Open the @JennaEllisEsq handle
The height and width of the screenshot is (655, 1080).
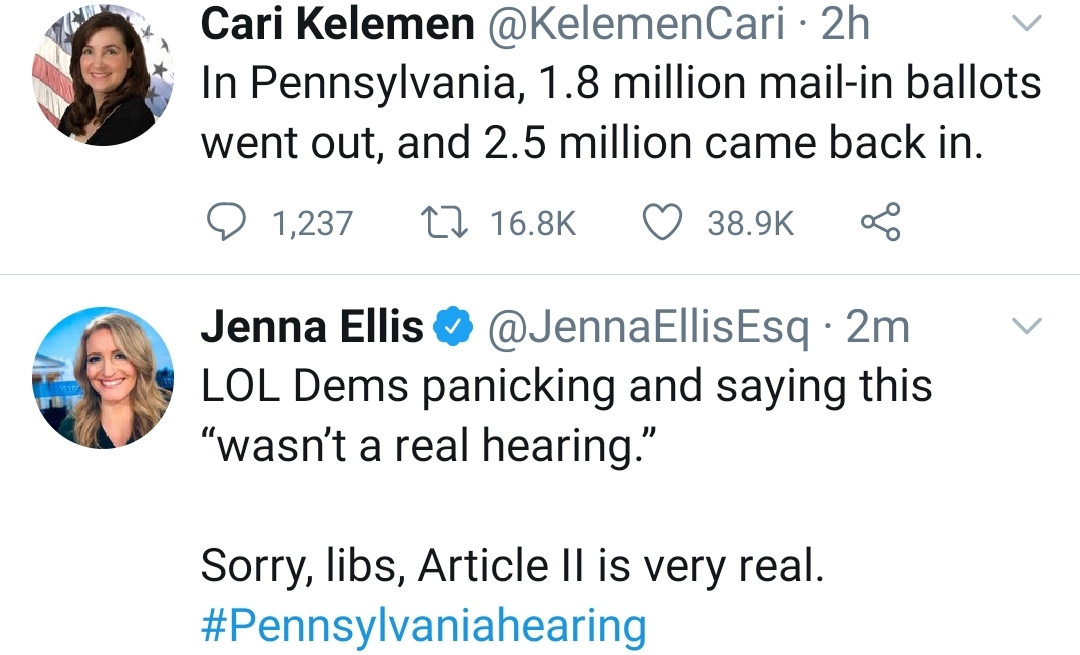click(648, 326)
